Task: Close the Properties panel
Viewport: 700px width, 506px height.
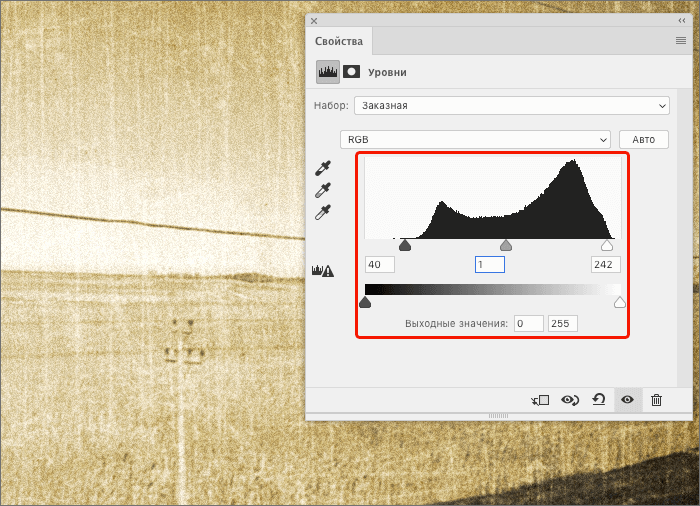Action: pyautogui.click(x=314, y=21)
